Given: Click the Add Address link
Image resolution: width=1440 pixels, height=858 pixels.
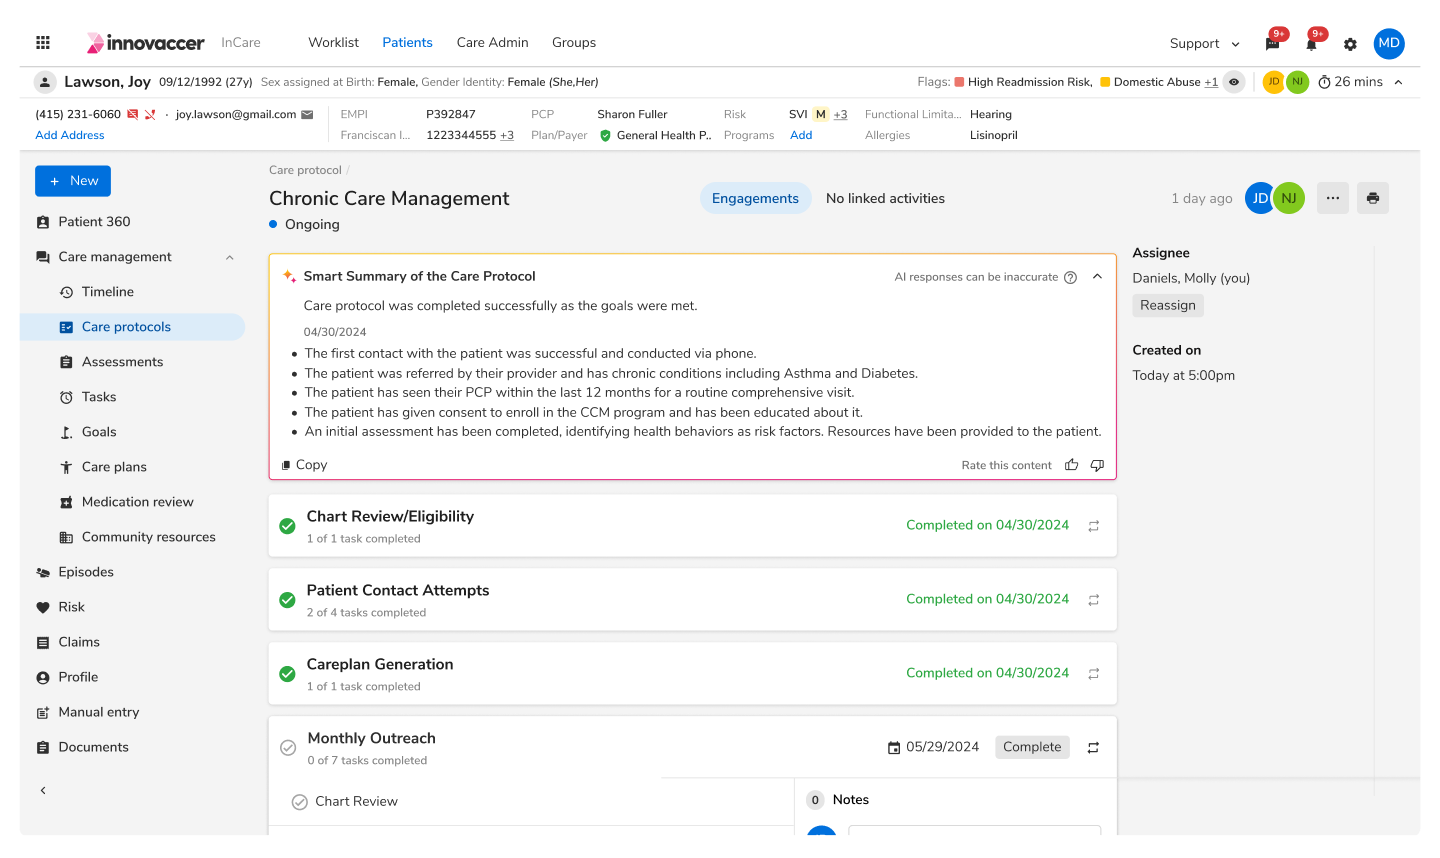Looking at the screenshot, I should click(x=70, y=136).
